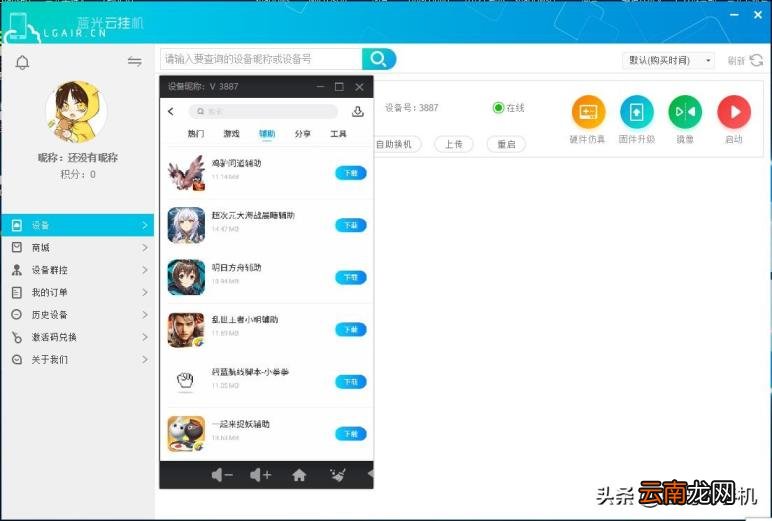Image resolution: width=772 pixels, height=521 pixels.
Task: Go back with the device window arrow
Action: [x=171, y=111]
